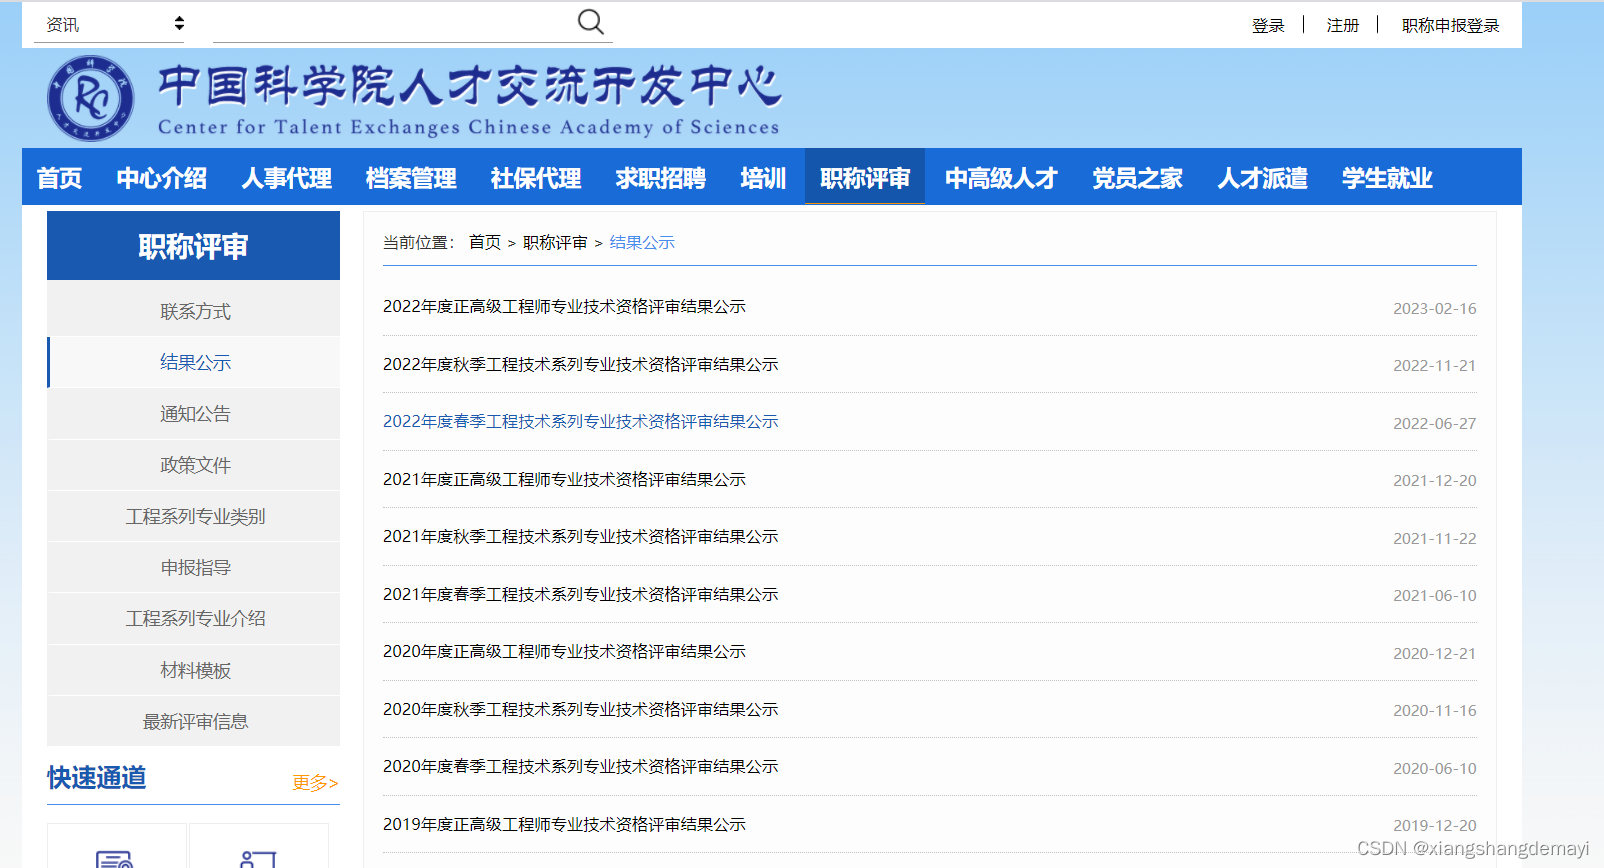Viewport: 1604px width, 868px height.
Task: Open 培训 navigation item
Action: pyautogui.click(x=763, y=178)
